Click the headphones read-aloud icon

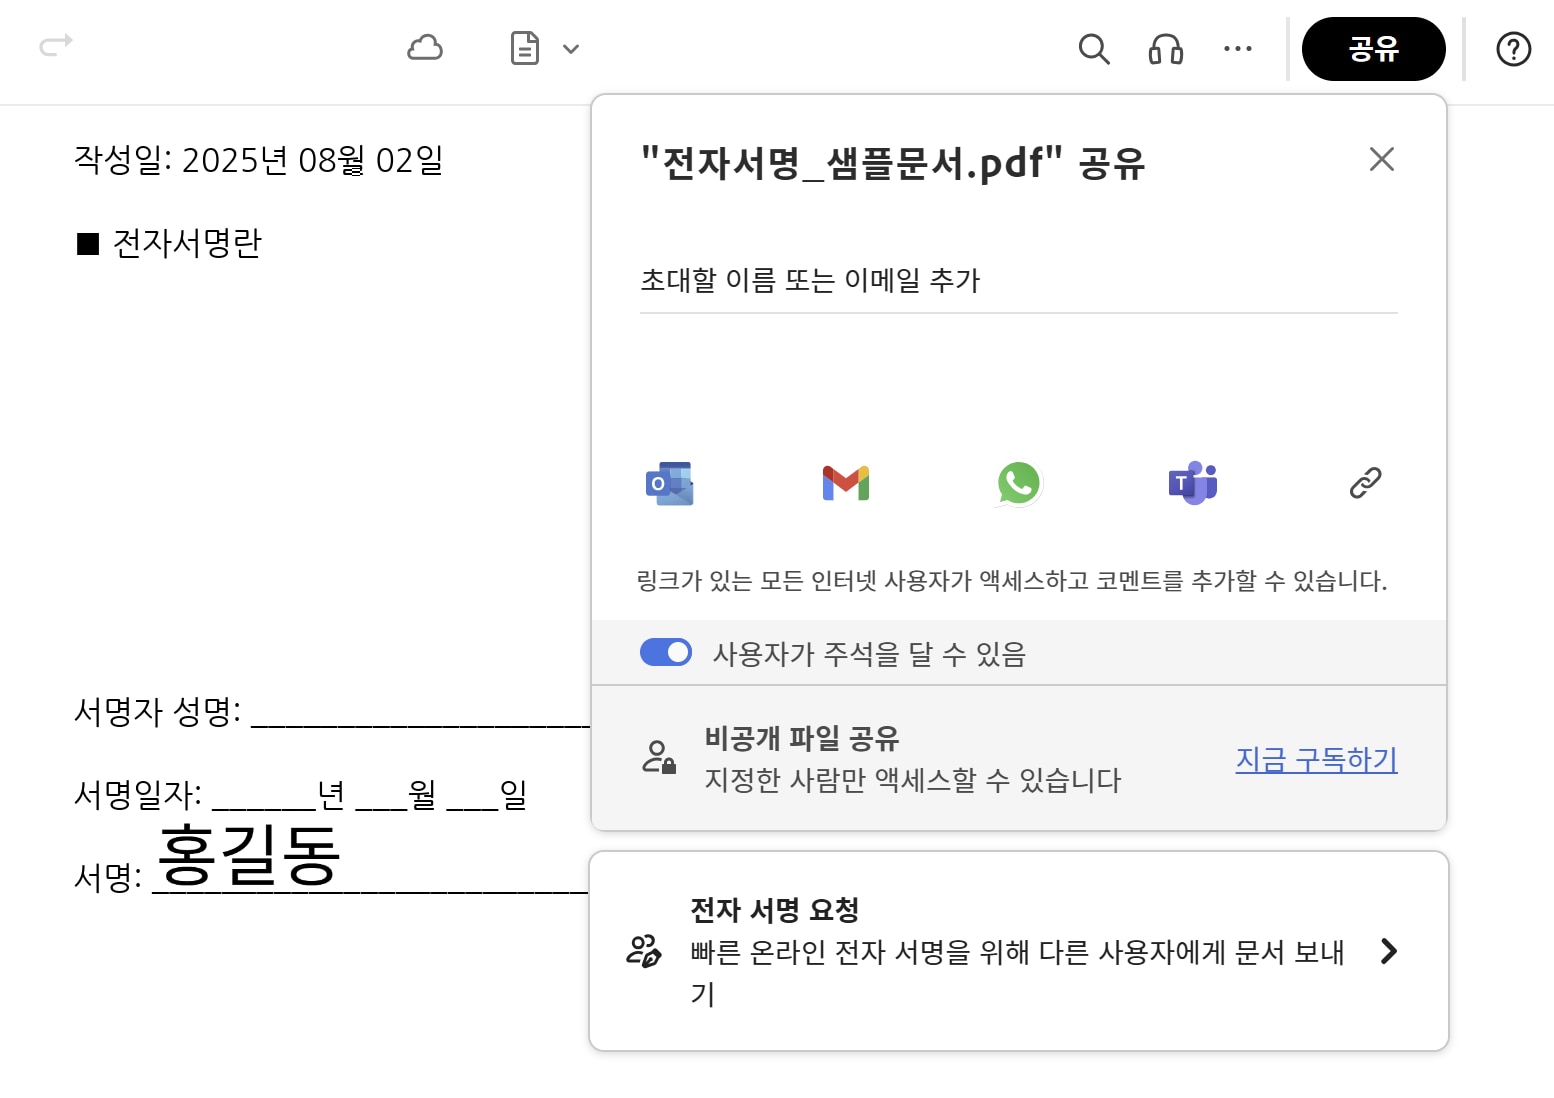pos(1166,49)
